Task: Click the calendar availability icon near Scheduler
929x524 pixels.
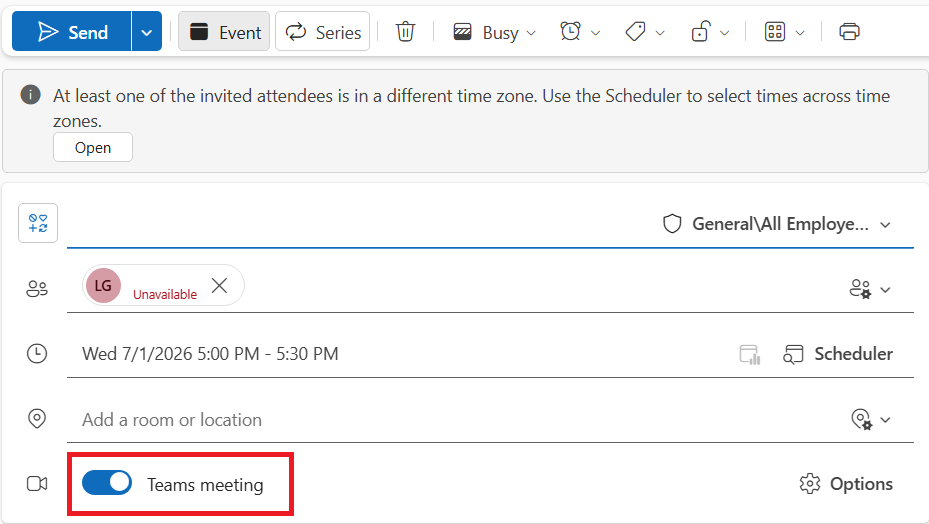Action: pos(749,354)
